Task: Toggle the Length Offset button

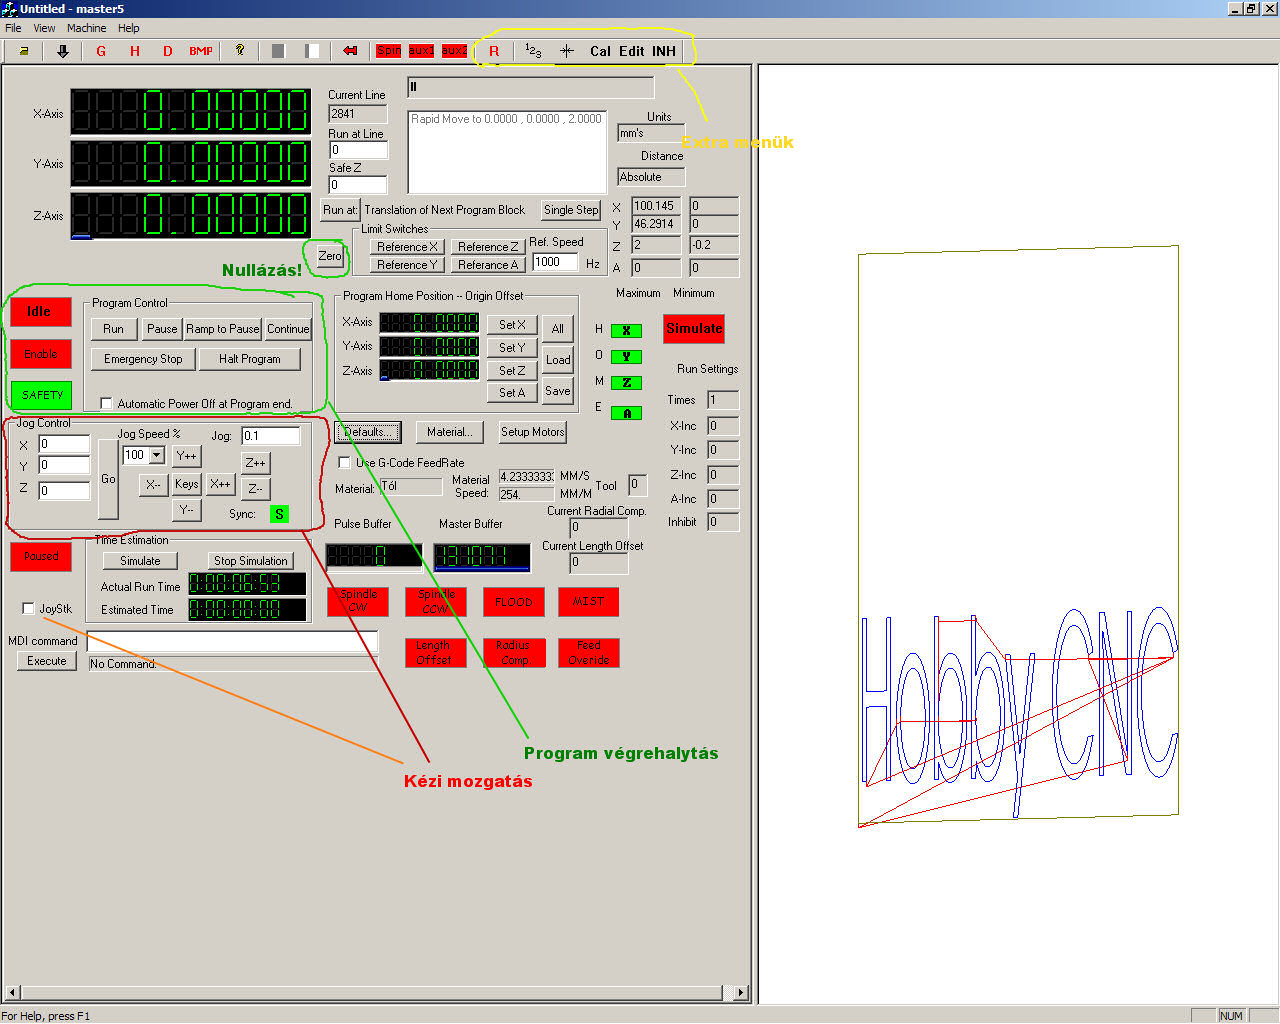Action: pyautogui.click(x=436, y=653)
